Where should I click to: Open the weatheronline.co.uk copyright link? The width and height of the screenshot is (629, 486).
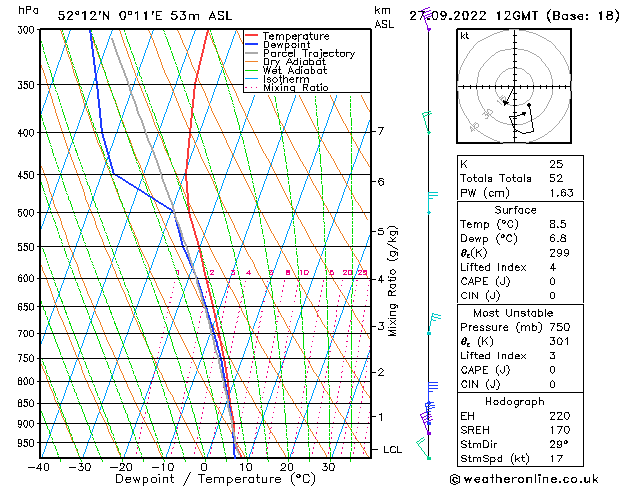coord(524,479)
